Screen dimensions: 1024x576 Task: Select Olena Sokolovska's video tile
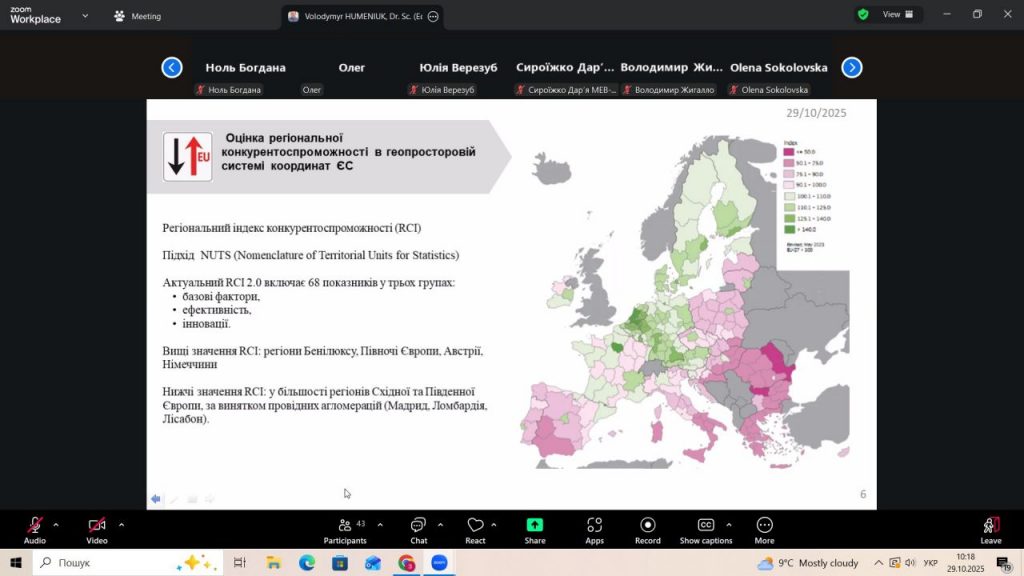click(x=778, y=68)
